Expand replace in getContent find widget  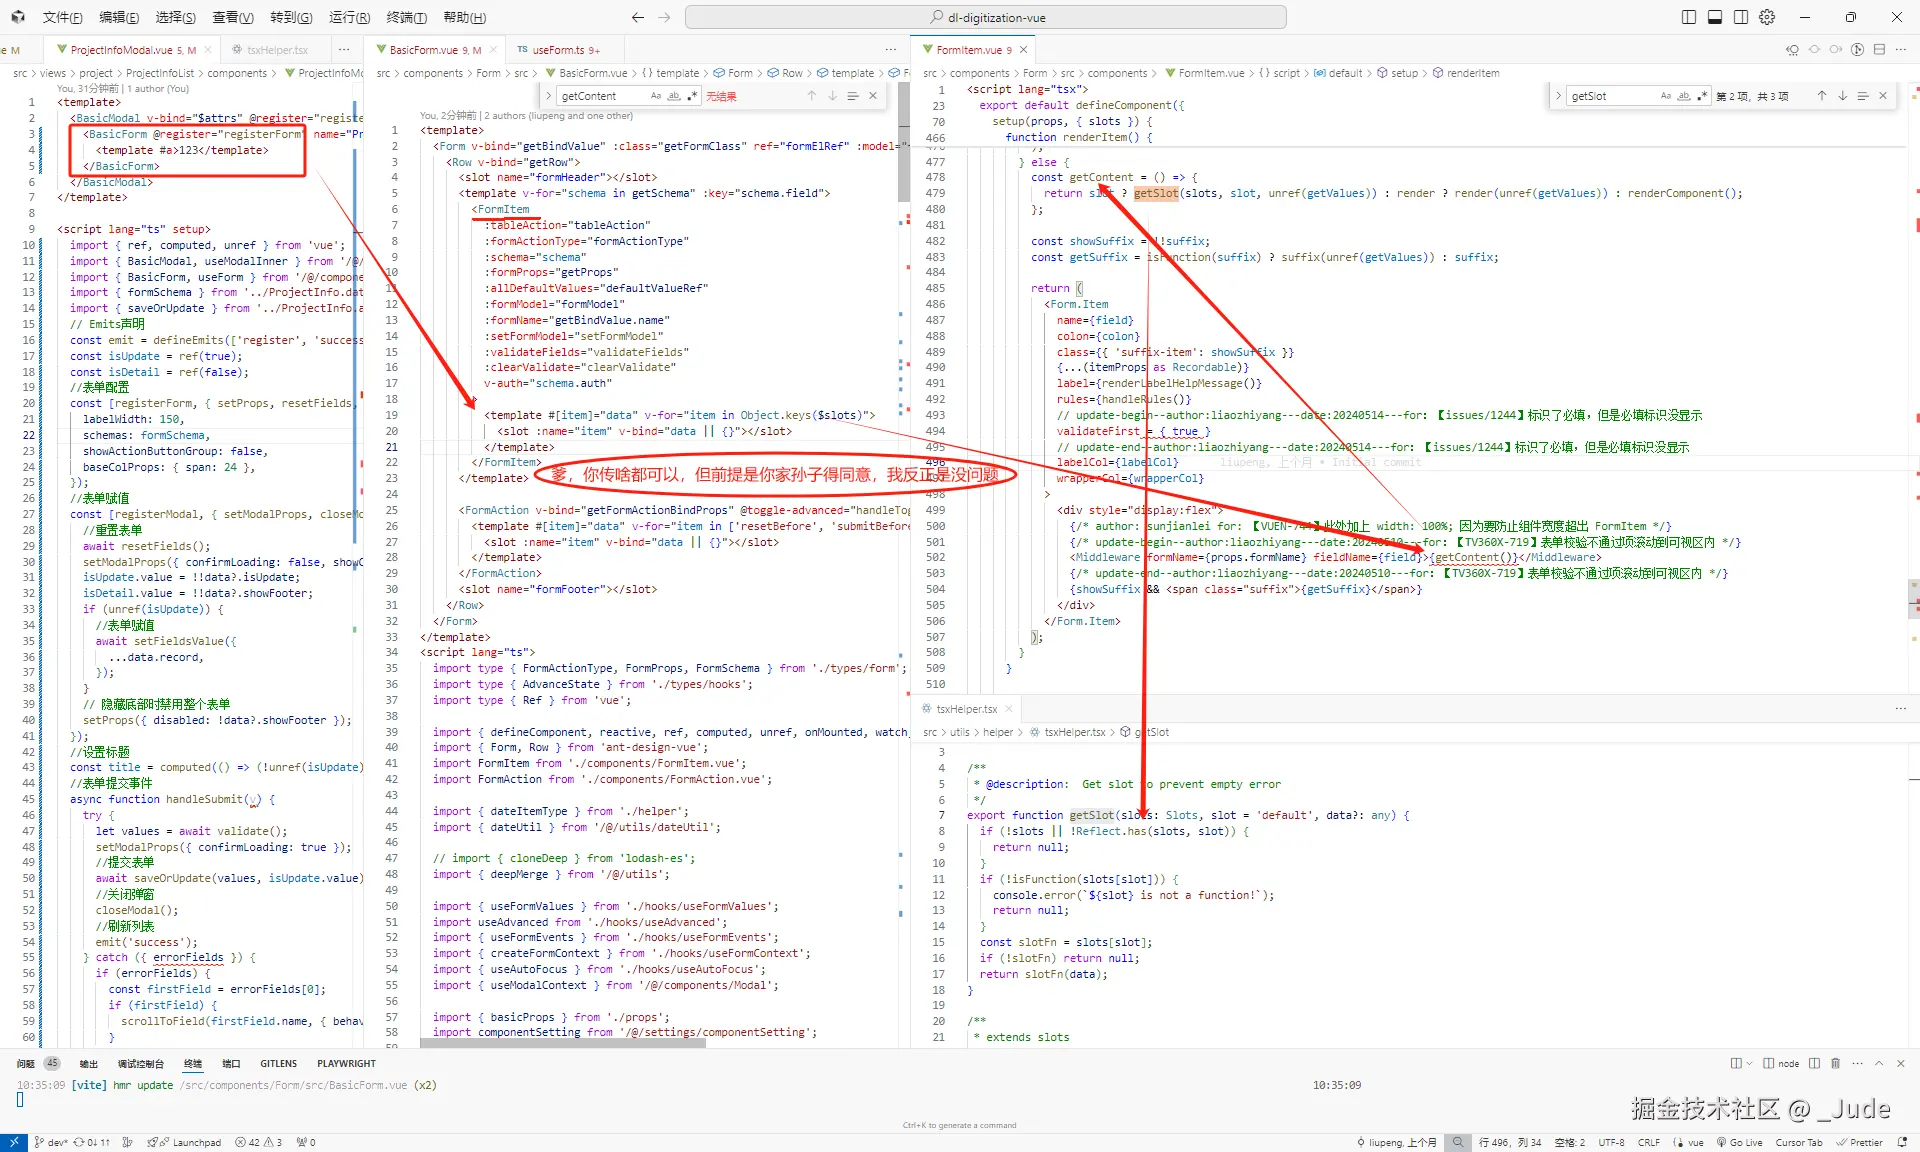548,96
